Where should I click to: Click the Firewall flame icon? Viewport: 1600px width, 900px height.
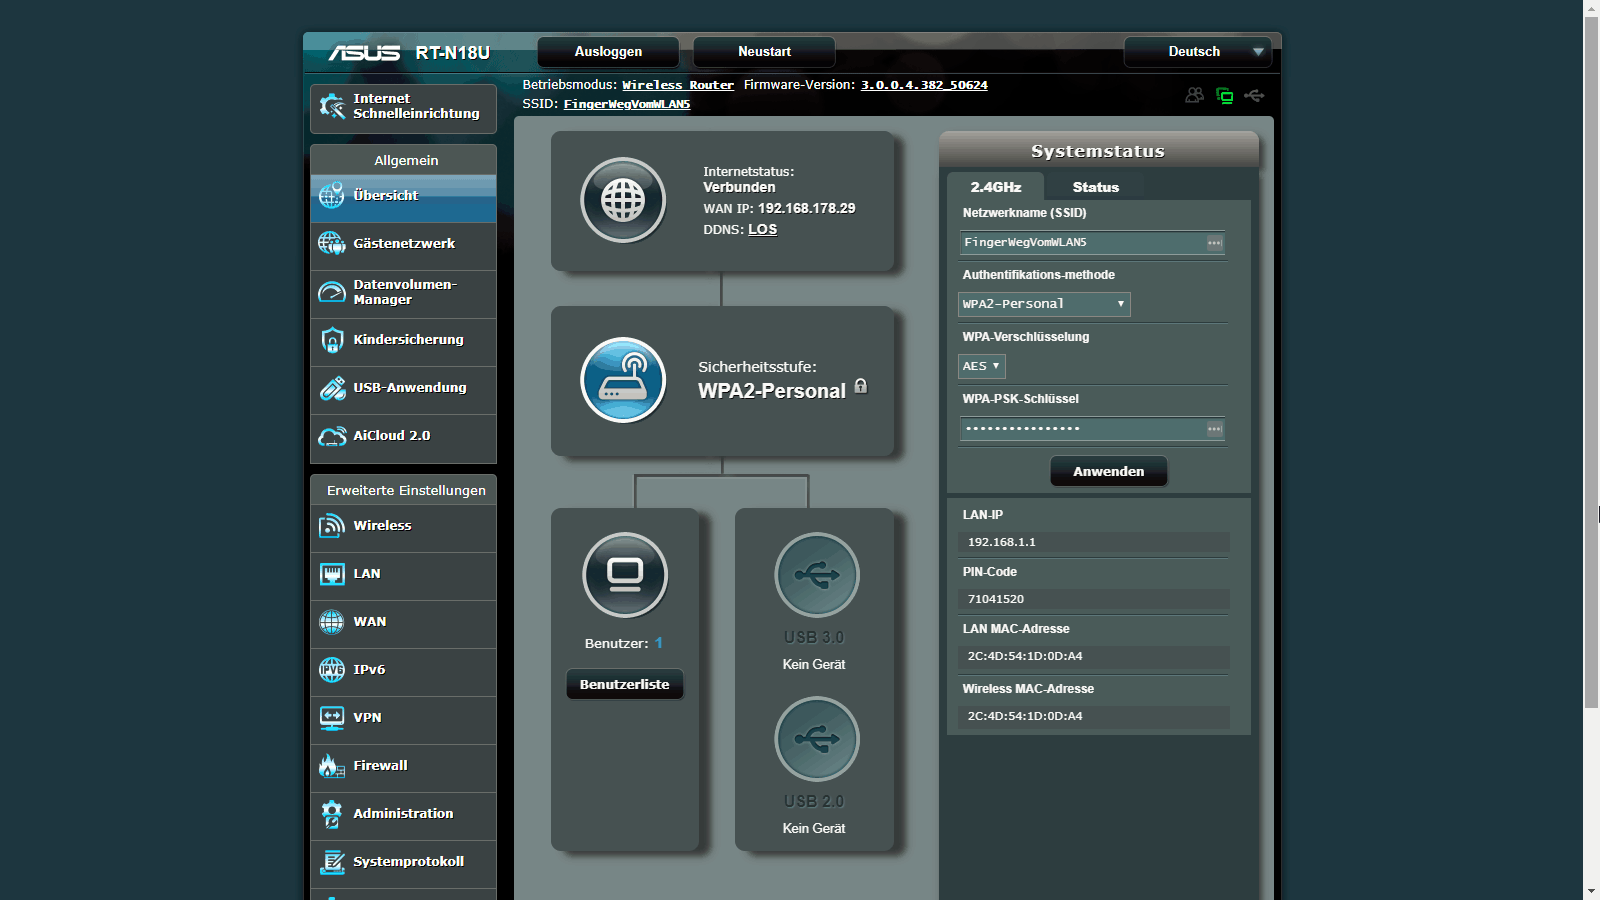point(332,766)
